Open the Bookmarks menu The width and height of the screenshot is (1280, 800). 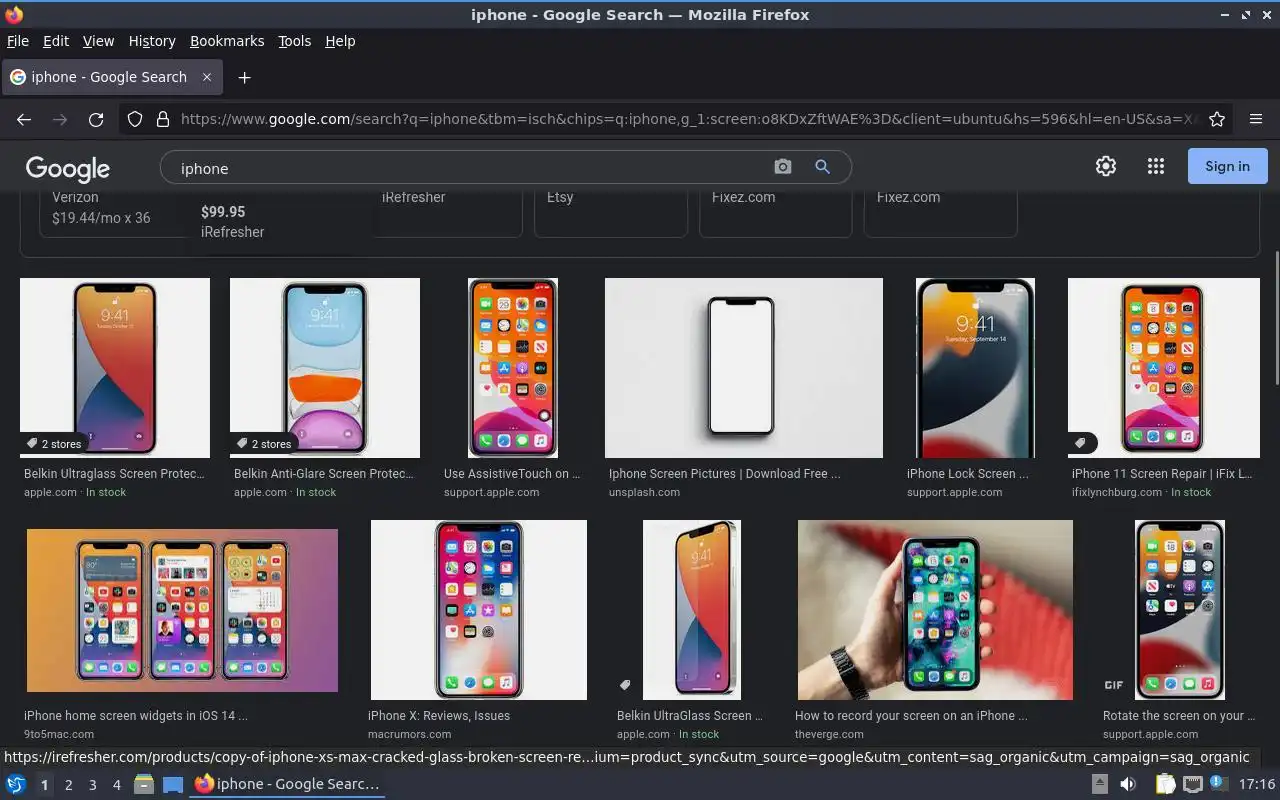pos(227,41)
